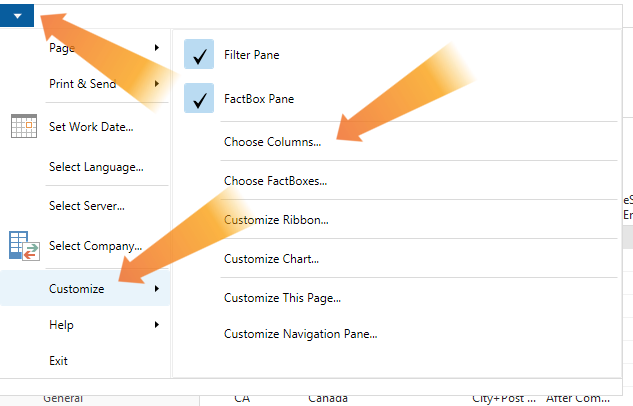Image resolution: width=633 pixels, height=406 pixels.
Task: Click the Set Work Date calendar icon
Action: [24, 126]
